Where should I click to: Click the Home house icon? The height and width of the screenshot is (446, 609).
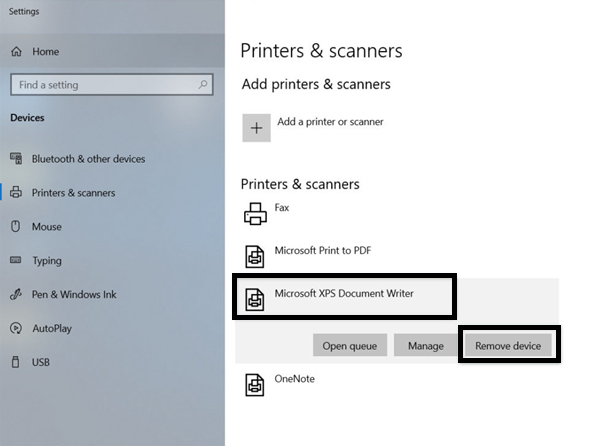coord(16,51)
